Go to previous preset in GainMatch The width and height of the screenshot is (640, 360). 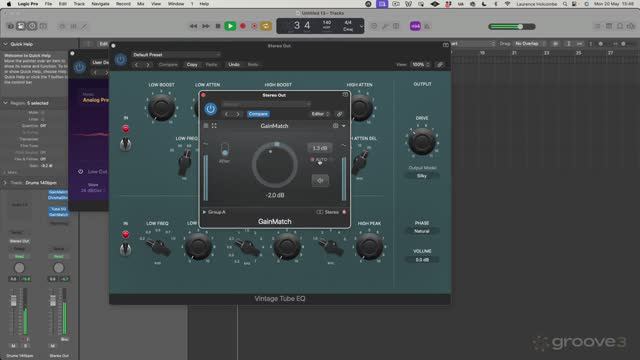tap(227, 114)
